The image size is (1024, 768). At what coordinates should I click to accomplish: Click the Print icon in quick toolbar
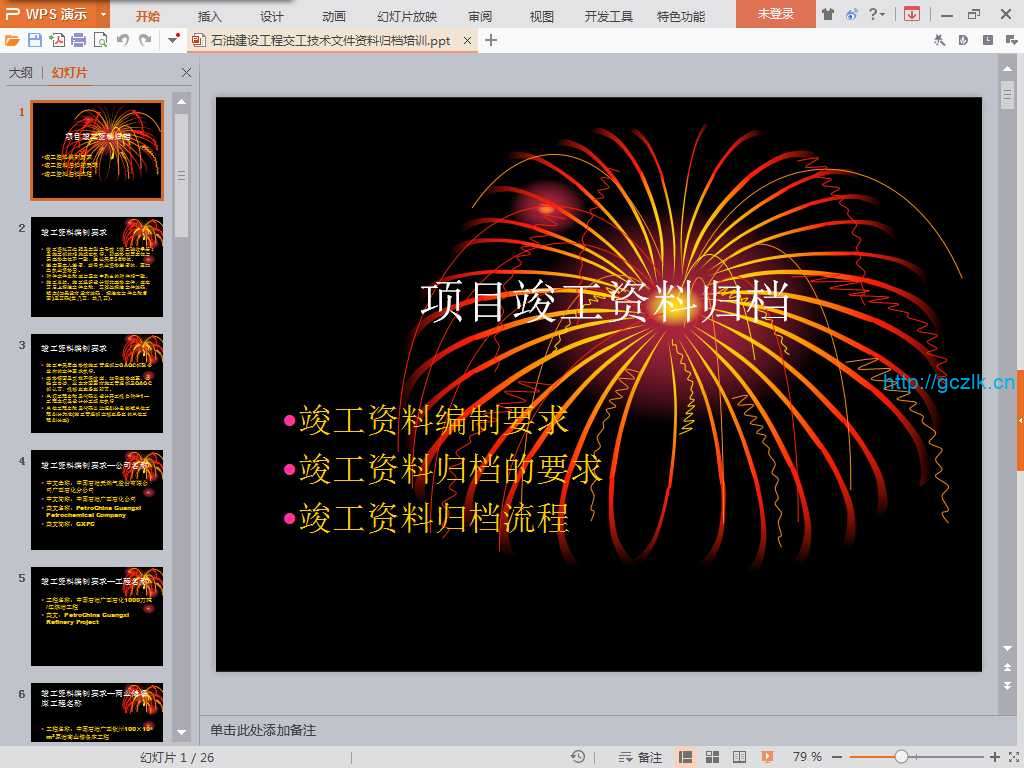[79, 40]
